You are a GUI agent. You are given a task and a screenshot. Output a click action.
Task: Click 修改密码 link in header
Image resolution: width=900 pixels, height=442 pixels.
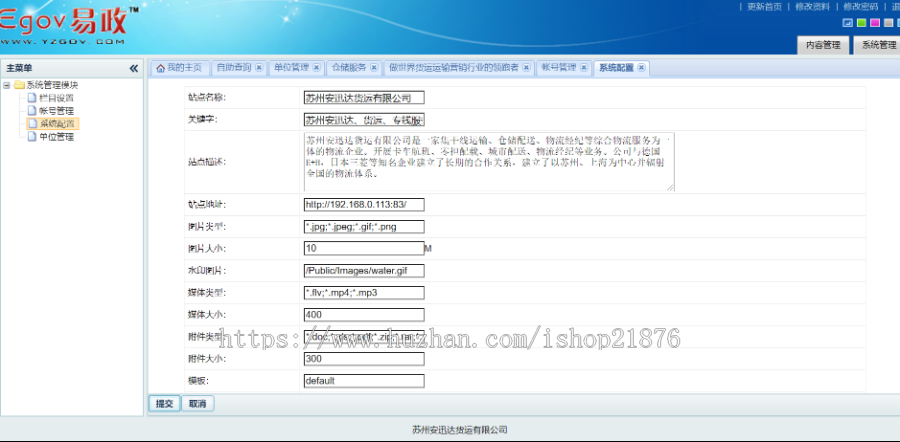coord(860,7)
